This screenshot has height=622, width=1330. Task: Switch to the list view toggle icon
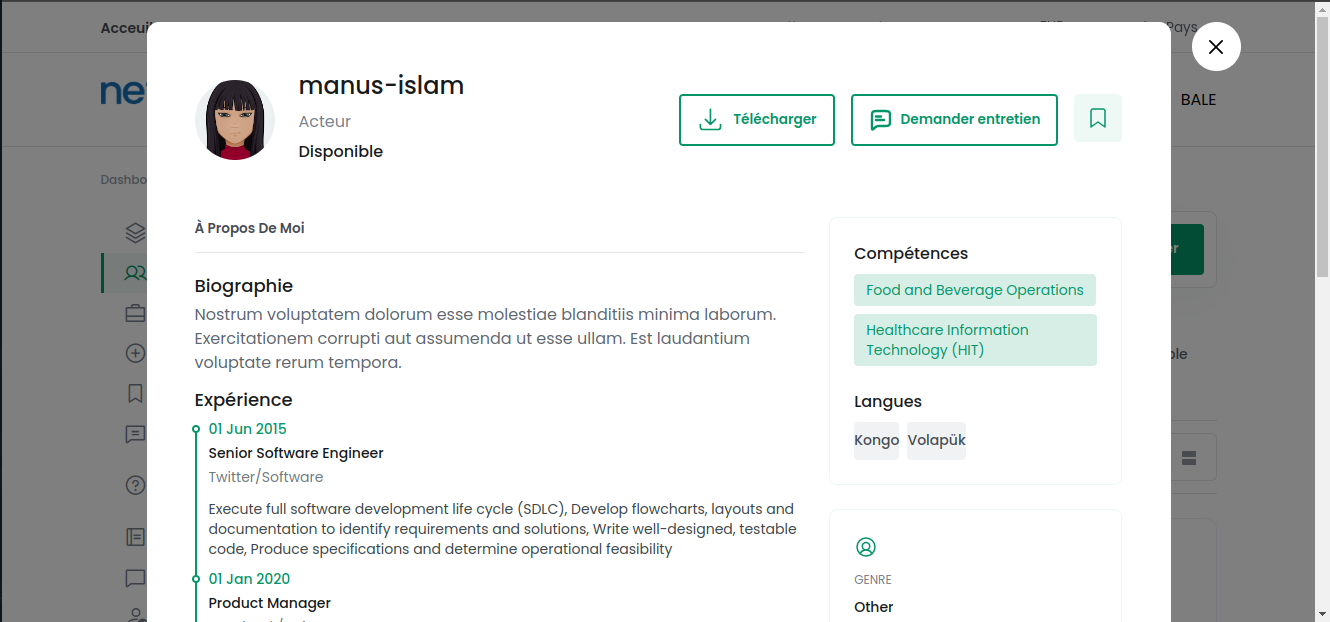coord(1189,457)
